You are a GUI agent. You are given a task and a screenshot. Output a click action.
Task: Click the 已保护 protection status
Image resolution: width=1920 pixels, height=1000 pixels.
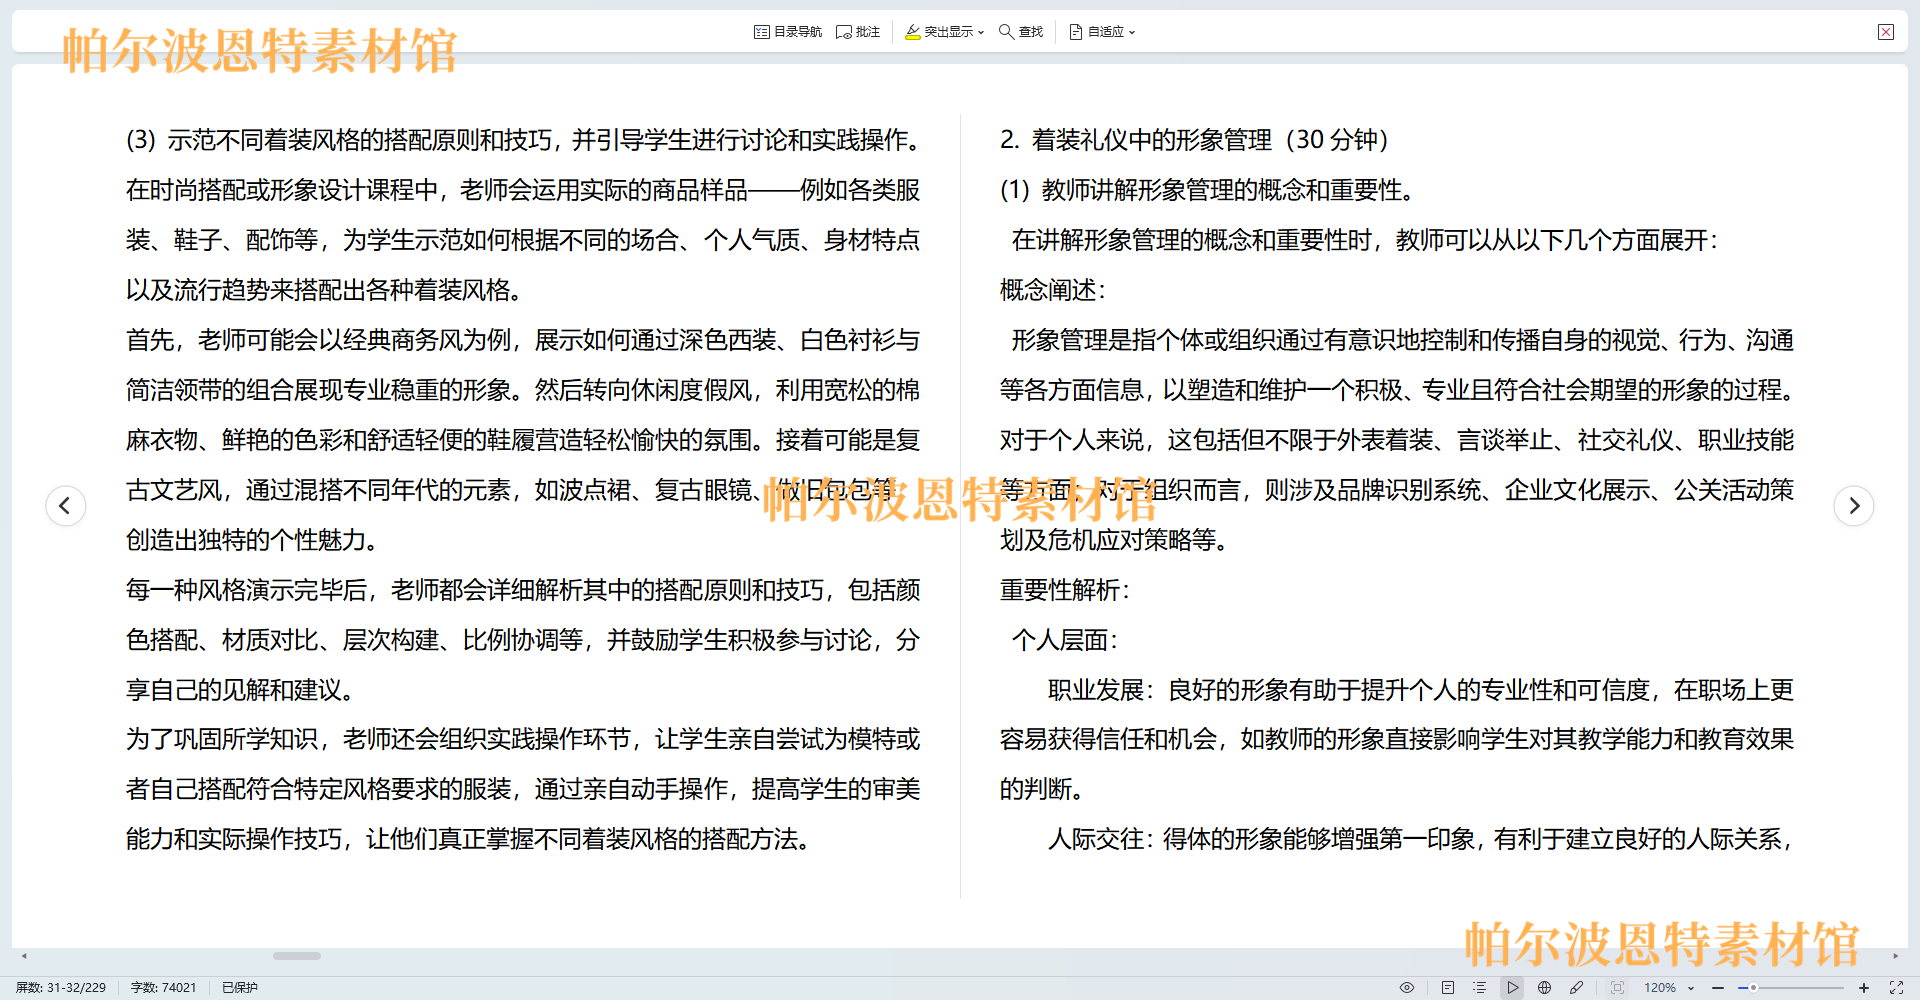point(240,987)
